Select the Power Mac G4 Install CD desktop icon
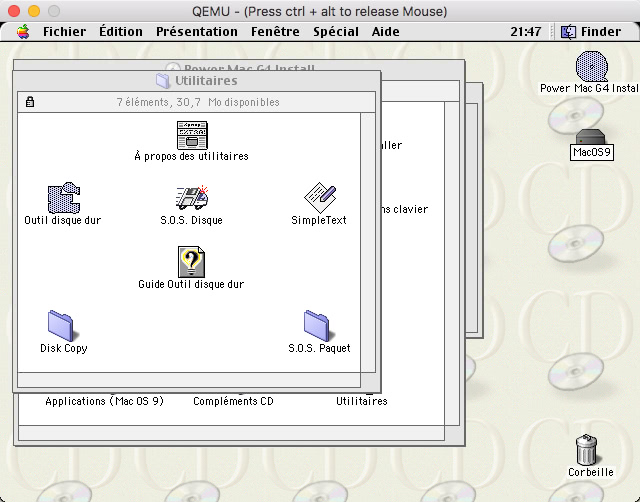The width and height of the screenshot is (640, 502). (591, 66)
